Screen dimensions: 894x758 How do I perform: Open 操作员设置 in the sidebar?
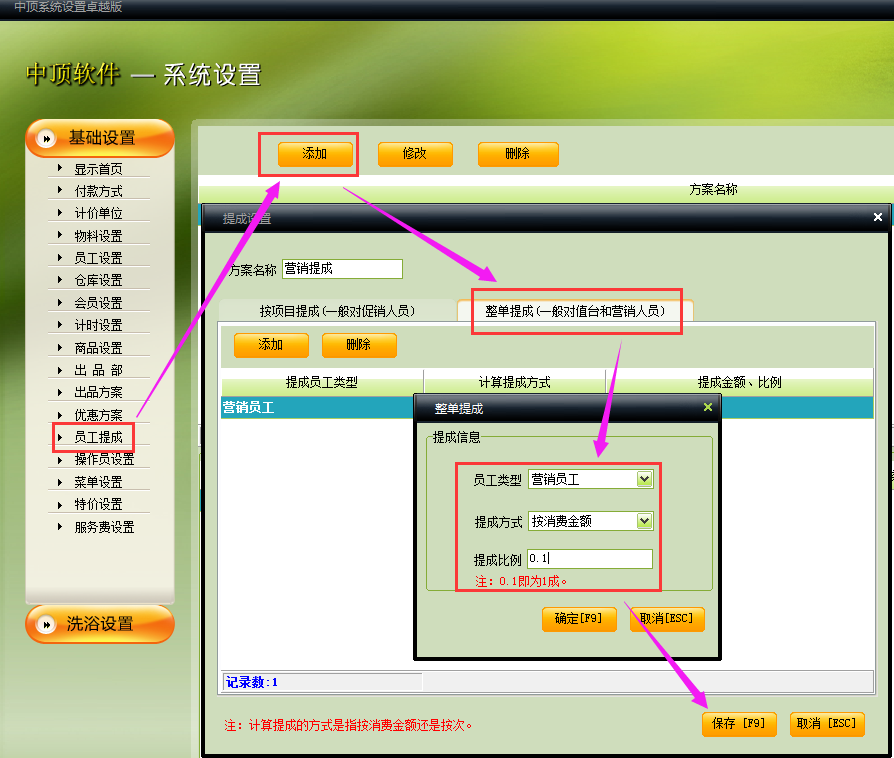point(104,460)
